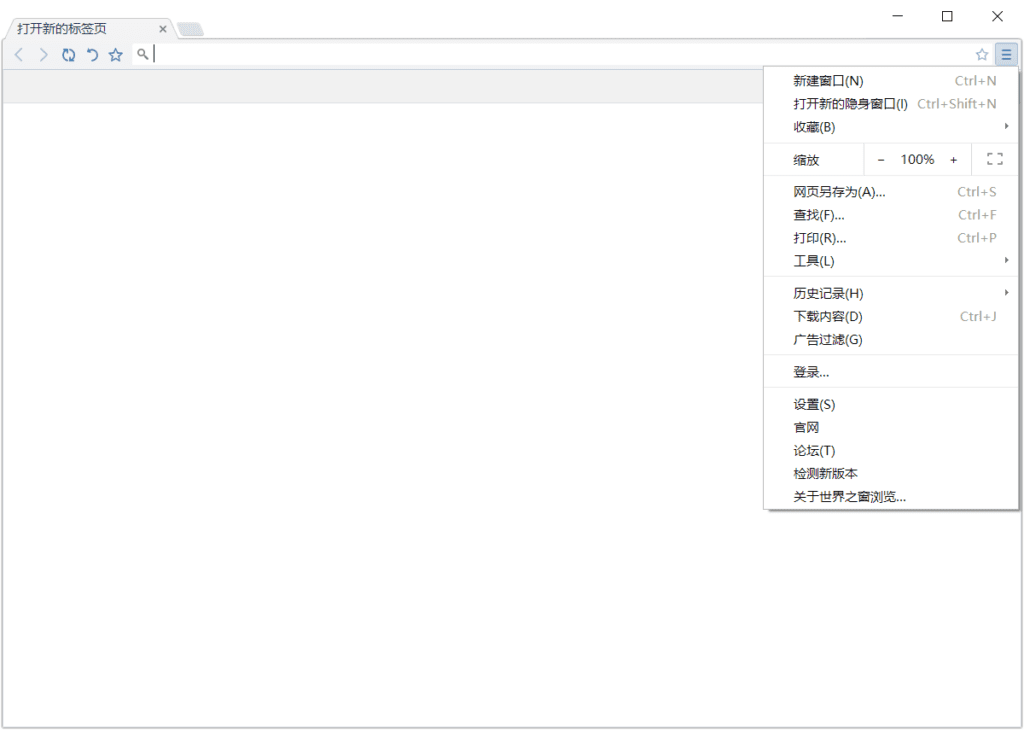Screen dimensions: 1024x730
Task: Open 查找(F)... from the menu
Action: point(891,215)
